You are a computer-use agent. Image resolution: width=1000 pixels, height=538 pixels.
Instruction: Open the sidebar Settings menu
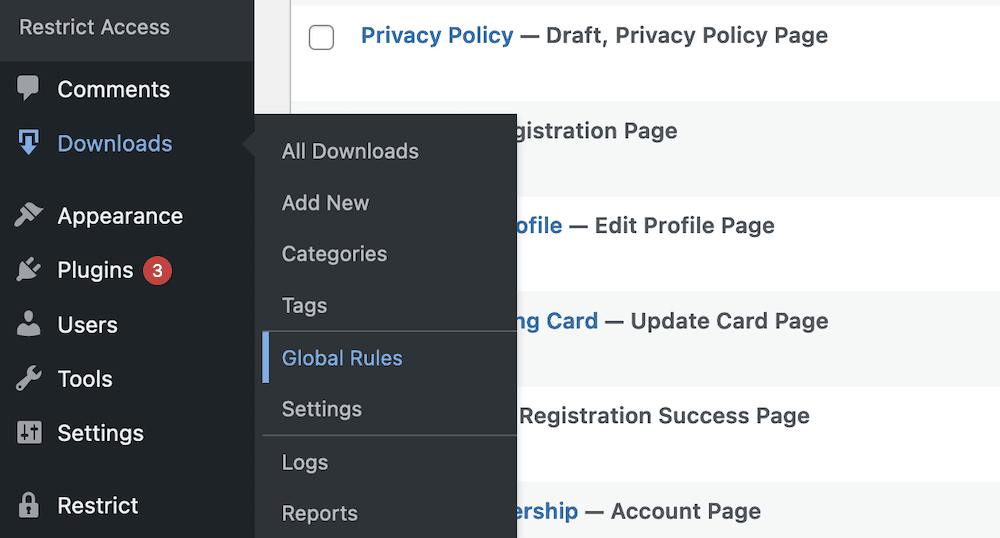[100, 433]
